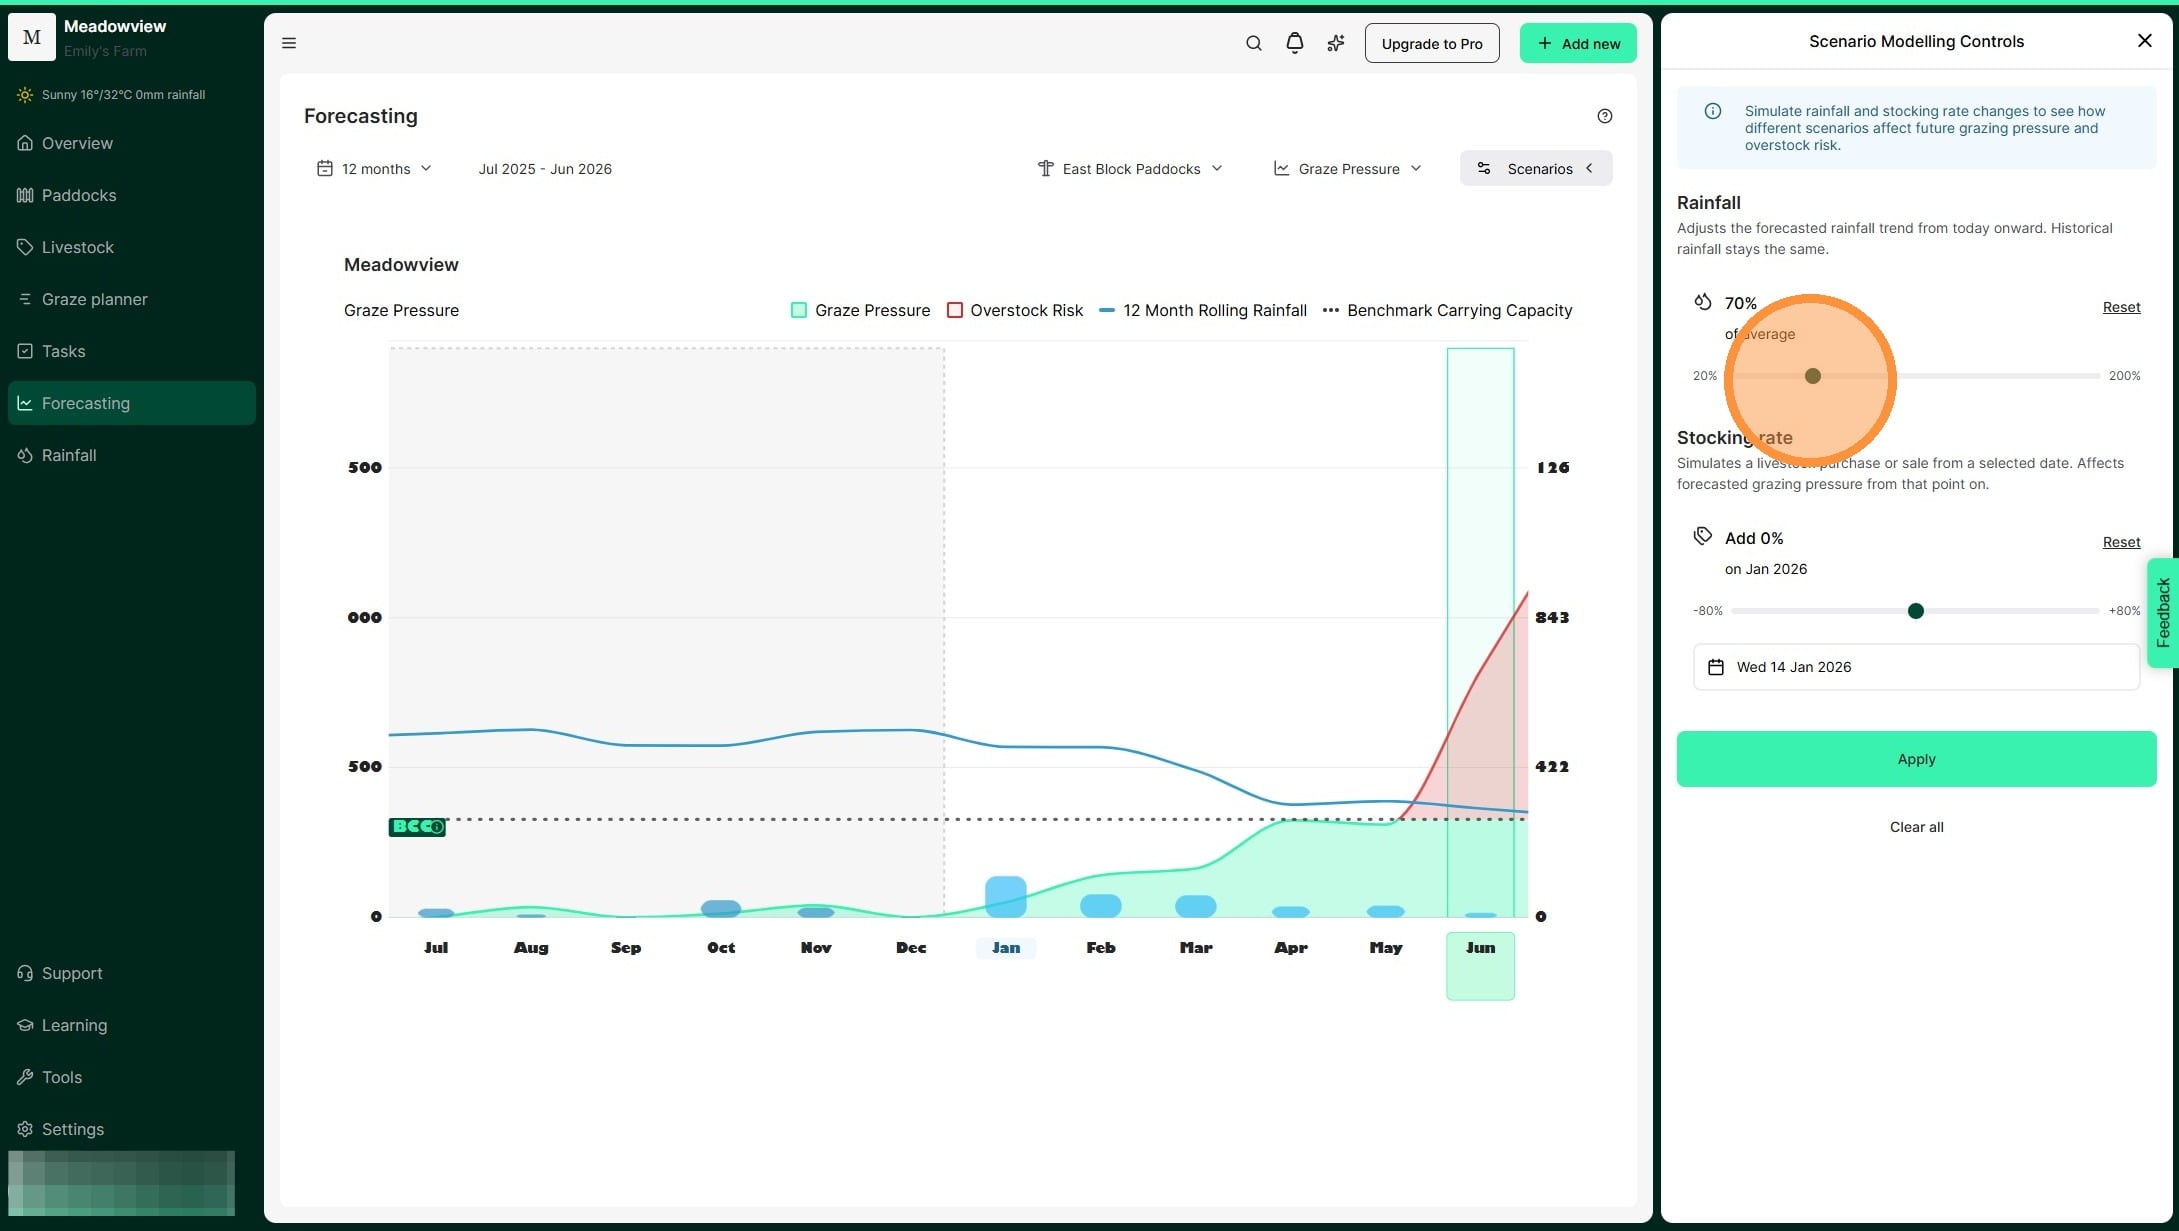Open the 12 months period dropdown

click(374, 169)
